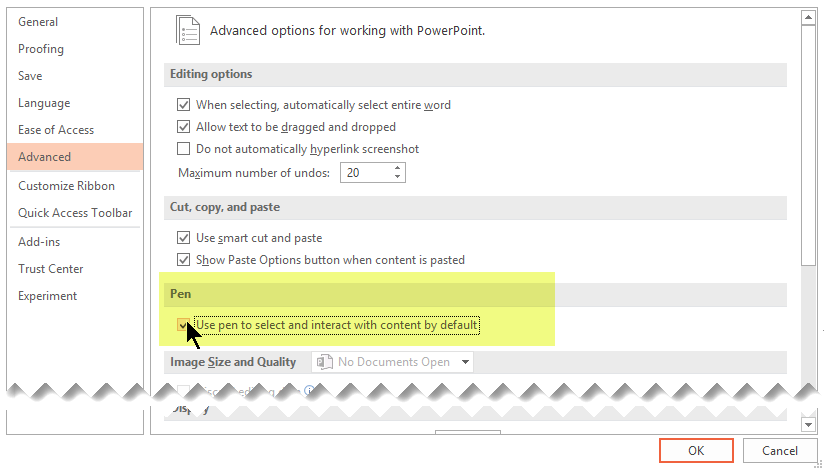Select the Proofing category
Viewport: 824px width, 470px height.
tap(41, 49)
